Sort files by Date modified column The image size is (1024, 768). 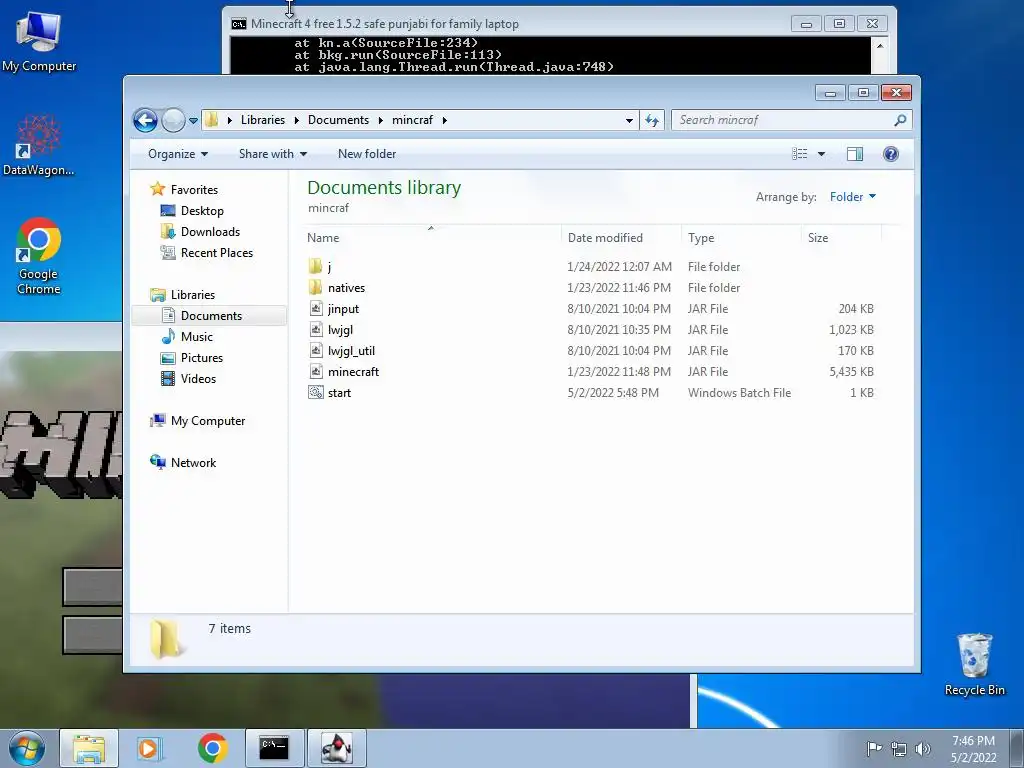620,238
